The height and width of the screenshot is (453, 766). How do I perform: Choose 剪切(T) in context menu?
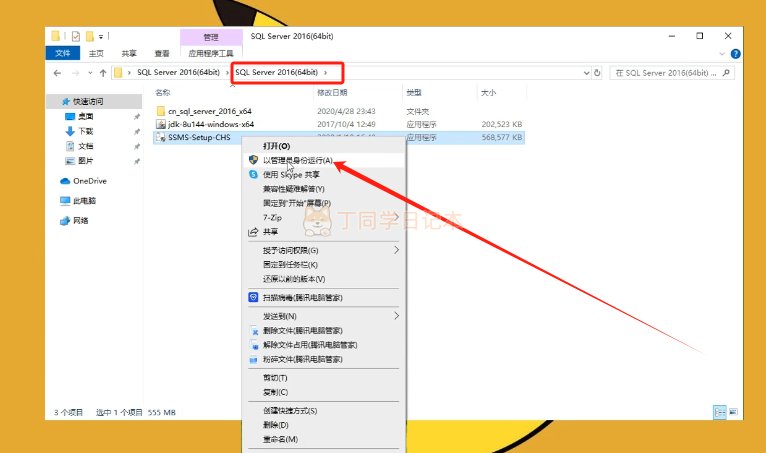tap(324, 378)
